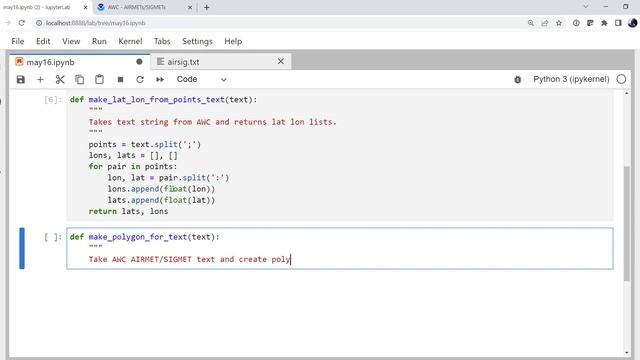
Task: Click the docstring 'Takes text string from AWC' line
Action: coord(212,122)
